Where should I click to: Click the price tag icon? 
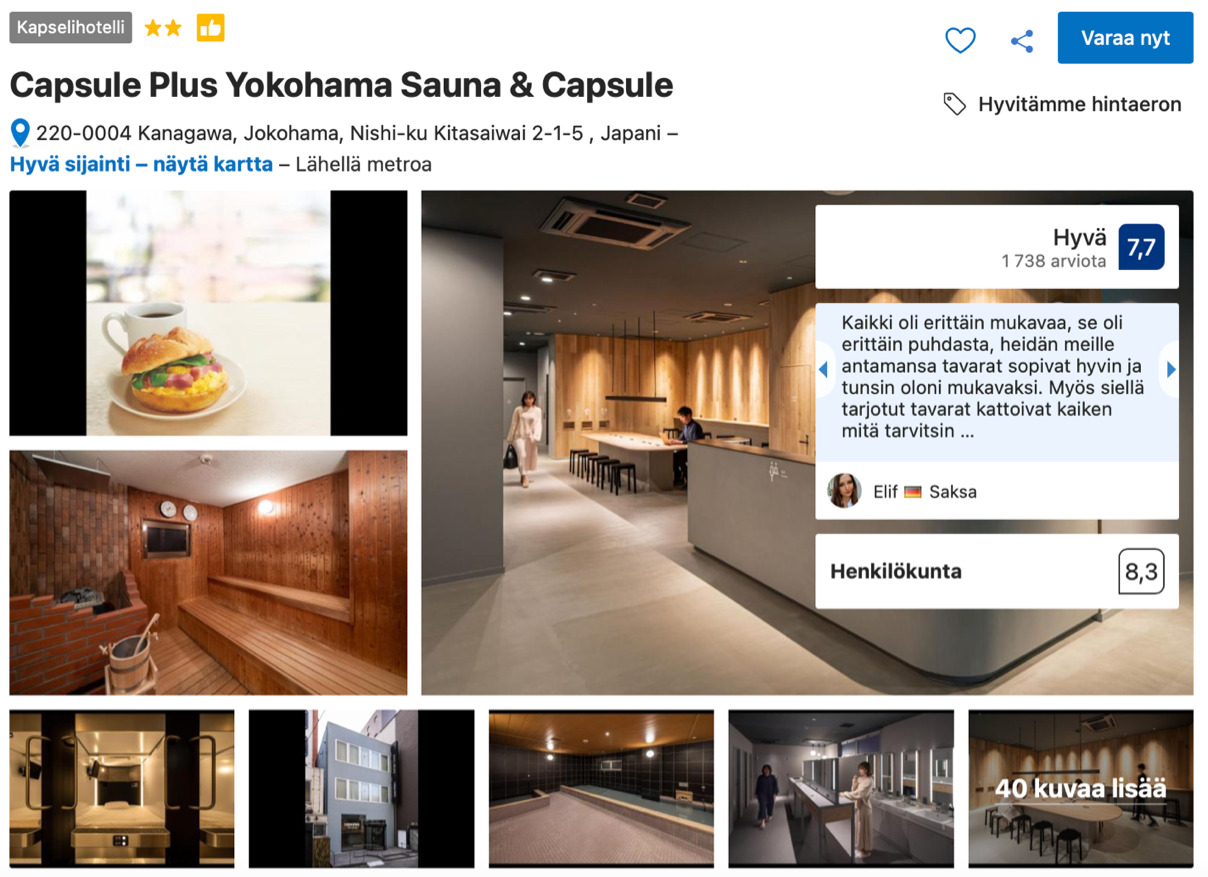(955, 104)
